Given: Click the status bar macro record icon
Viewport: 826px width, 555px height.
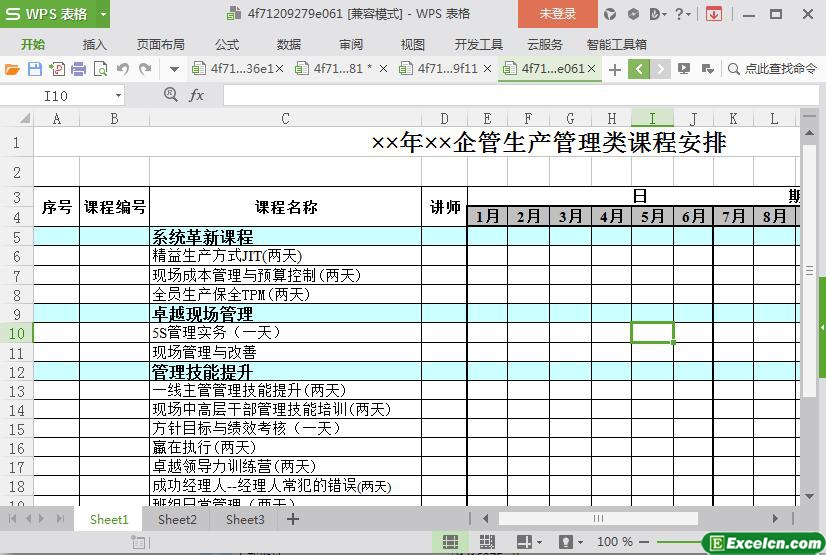Looking at the screenshot, I should click(x=139, y=542).
